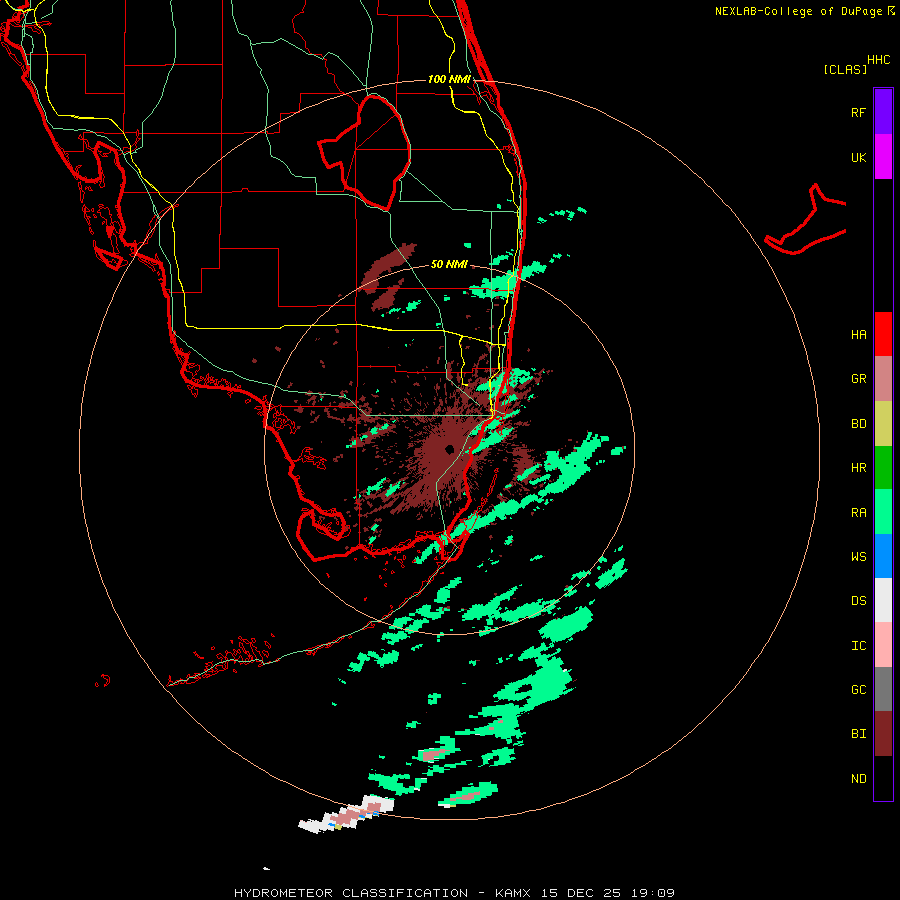Click the DS legend label

pos(858,601)
